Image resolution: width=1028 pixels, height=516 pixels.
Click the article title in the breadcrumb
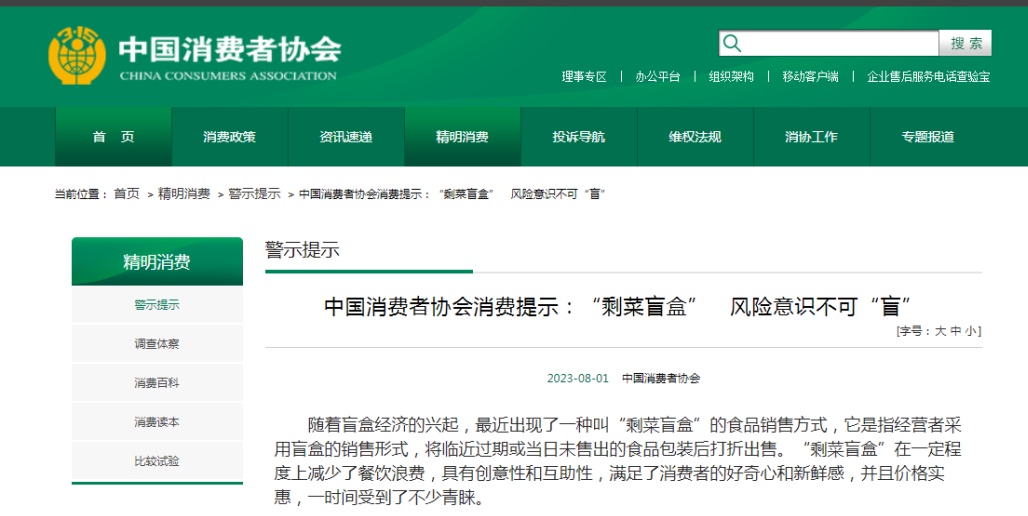click(452, 193)
